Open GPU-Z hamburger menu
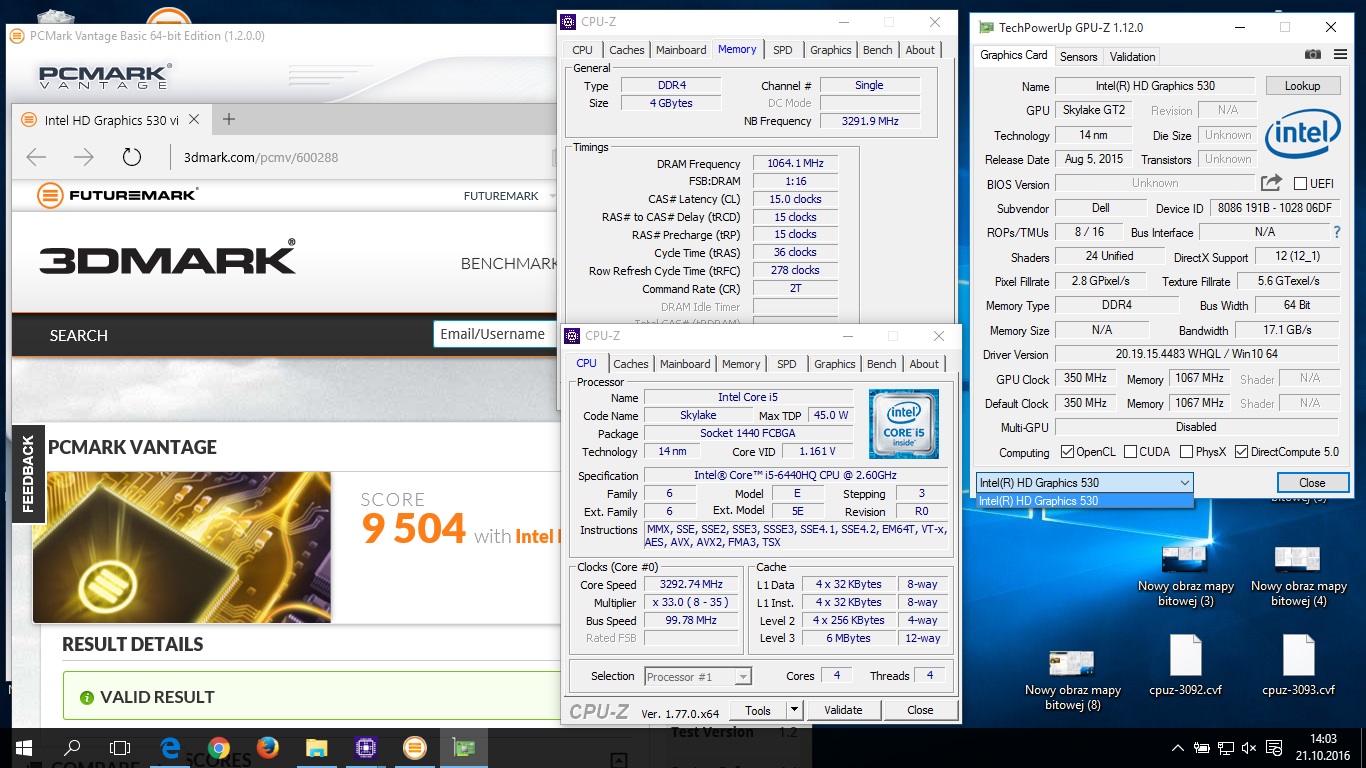Image resolution: width=1366 pixels, height=768 pixels. [1339, 55]
